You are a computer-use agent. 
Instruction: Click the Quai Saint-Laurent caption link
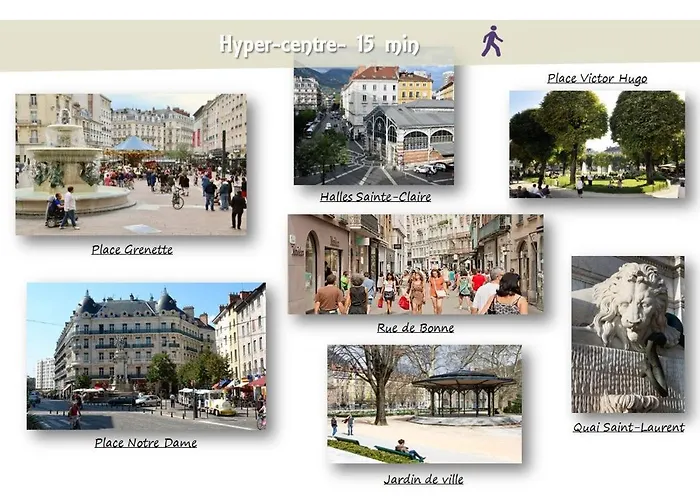click(628, 427)
